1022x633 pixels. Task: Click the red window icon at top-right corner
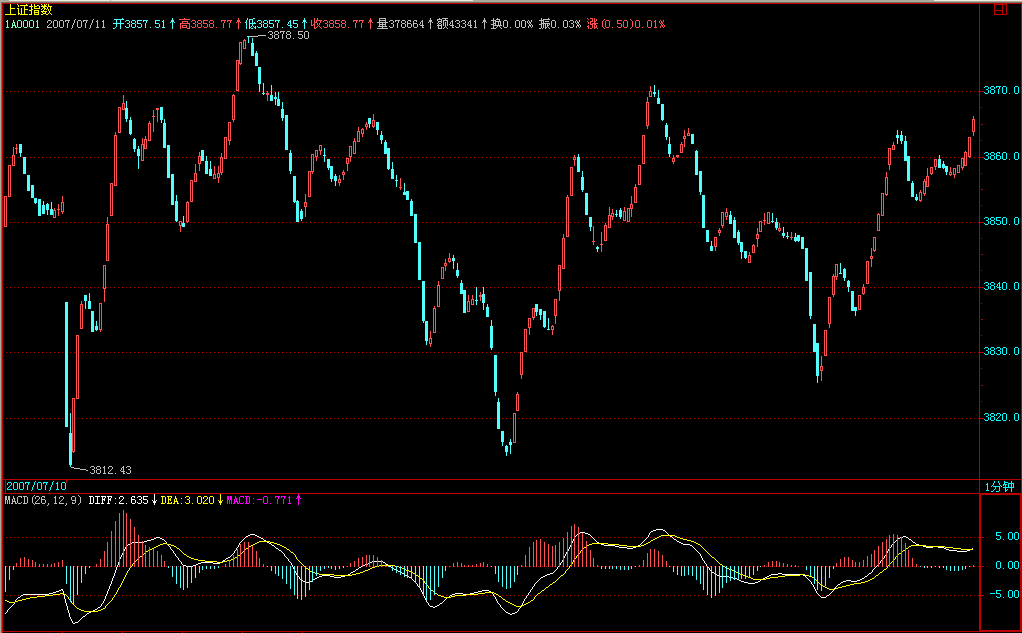1000,10
